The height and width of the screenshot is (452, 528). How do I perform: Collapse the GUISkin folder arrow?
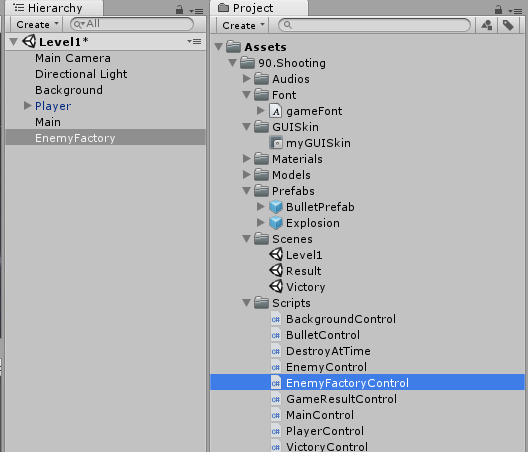[x=246, y=127]
